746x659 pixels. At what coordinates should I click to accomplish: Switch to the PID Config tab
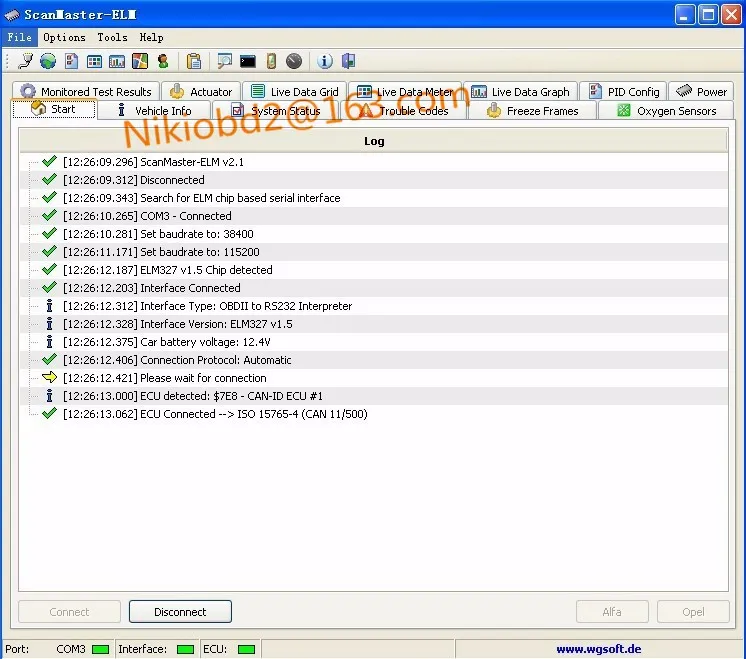624,91
